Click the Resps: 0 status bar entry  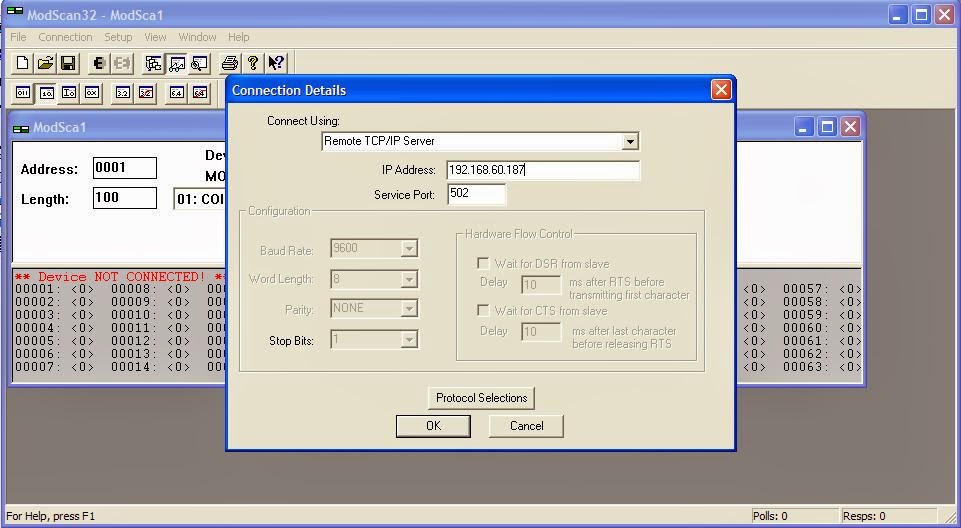[x=889, y=516]
